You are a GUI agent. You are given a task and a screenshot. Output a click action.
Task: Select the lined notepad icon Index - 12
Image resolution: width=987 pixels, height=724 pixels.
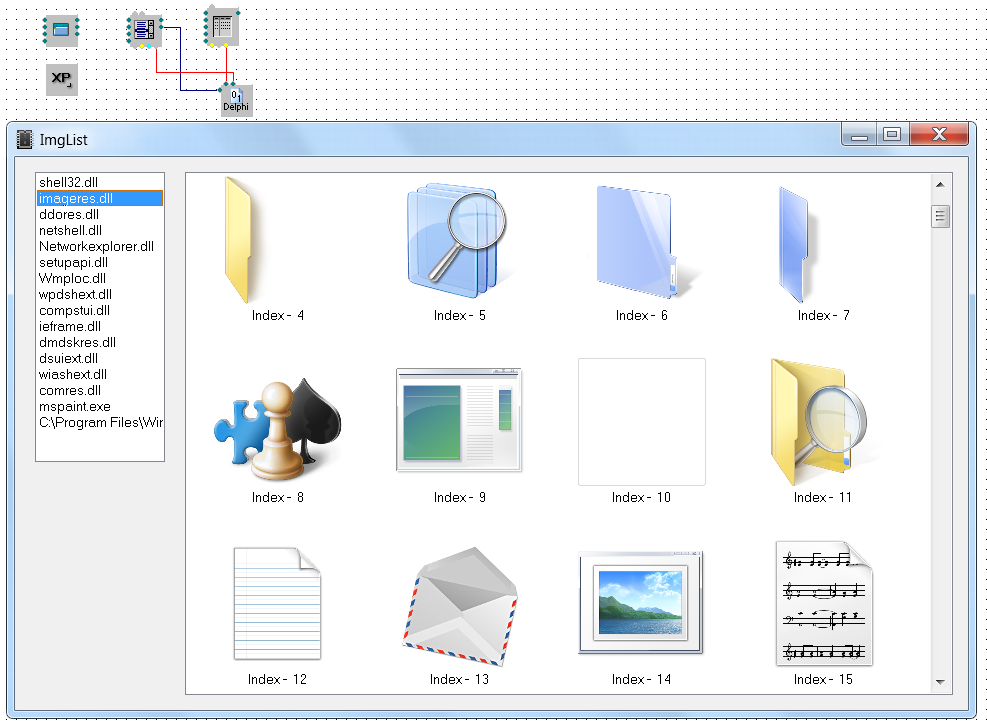(x=277, y=603)
